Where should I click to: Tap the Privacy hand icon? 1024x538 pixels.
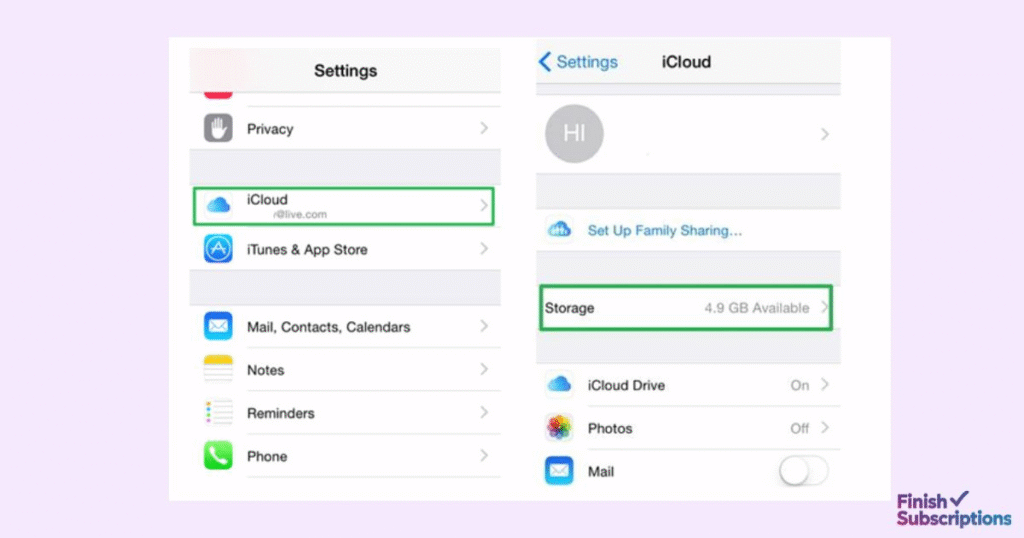pos(218,128)
